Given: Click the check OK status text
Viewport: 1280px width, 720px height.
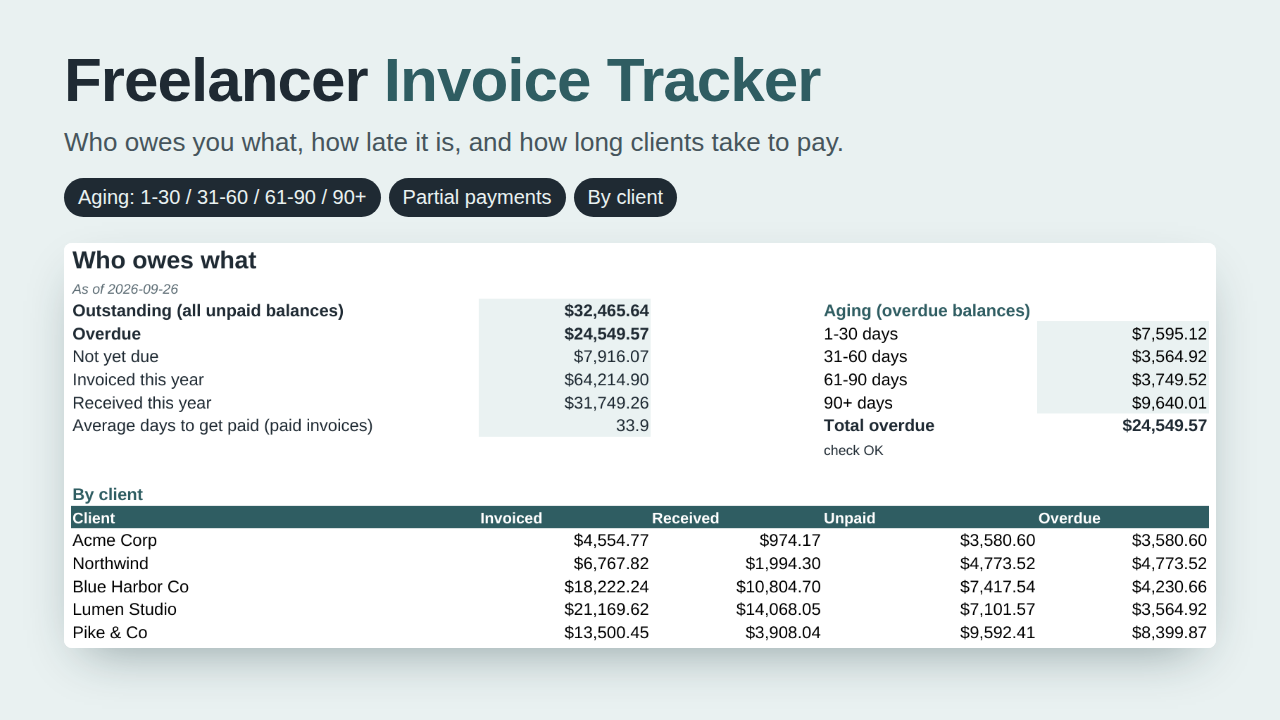Looking at the screenshot, I should 854,451.
